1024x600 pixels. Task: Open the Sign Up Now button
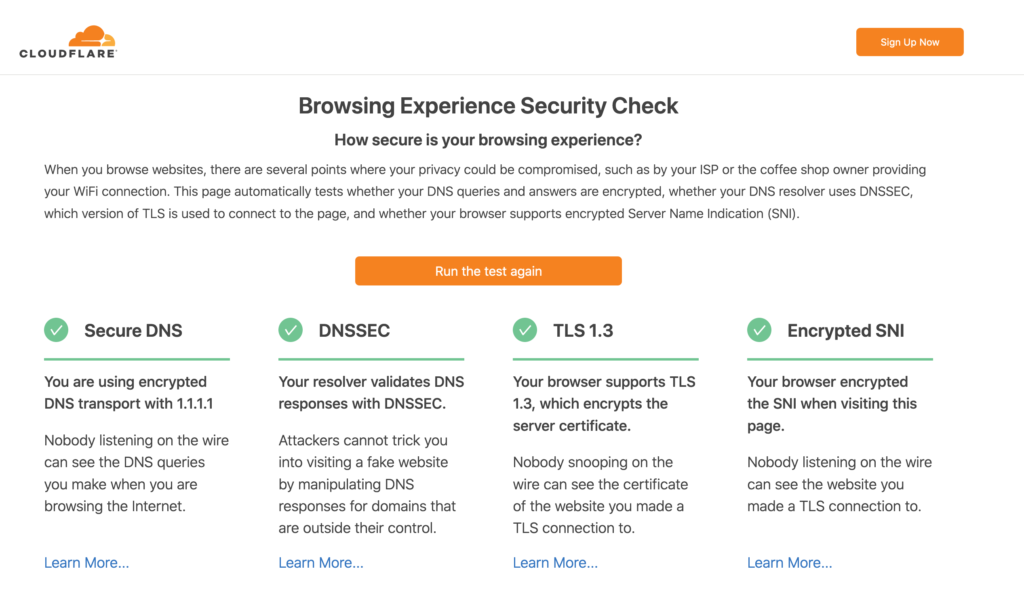pyautogui.click(x=910, y=42)
